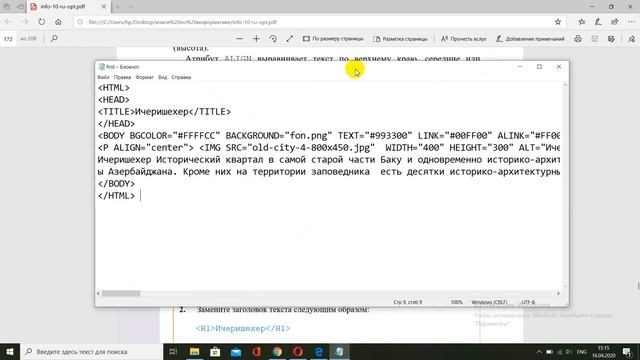Open the page layout option
The height and width of the screenshot is (360, 640).
point(400,39)
